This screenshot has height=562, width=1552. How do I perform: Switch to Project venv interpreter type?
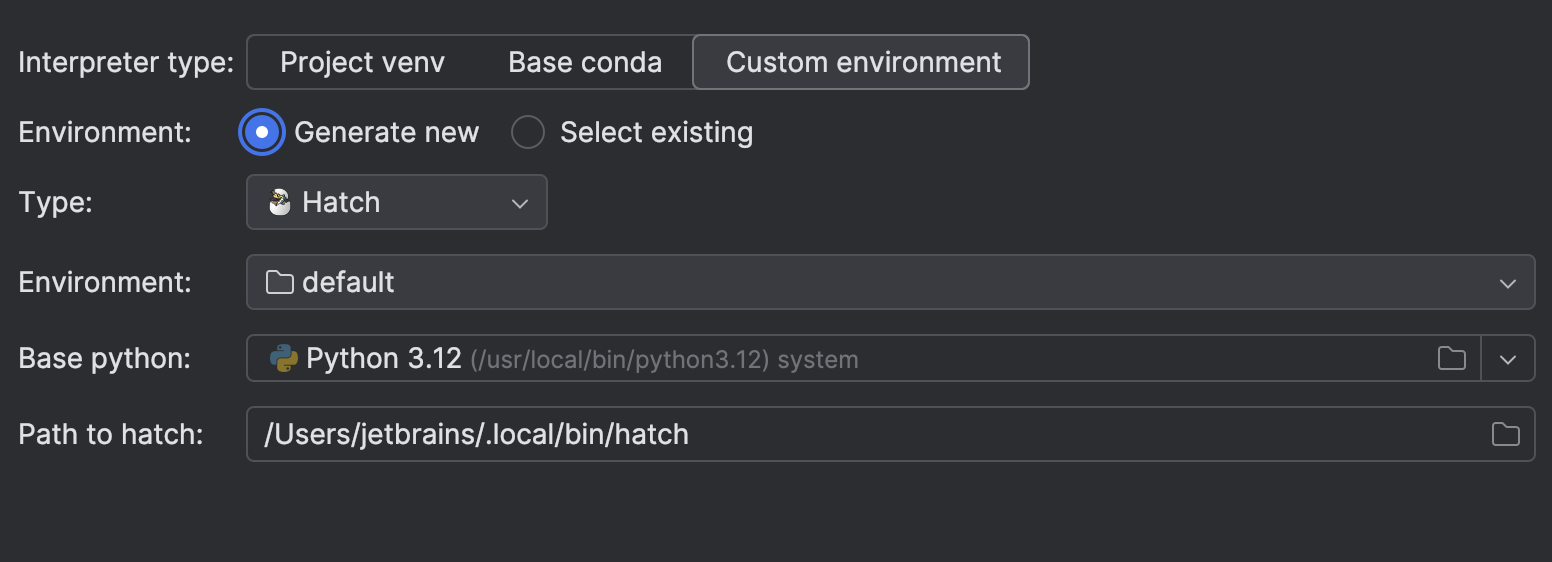pyautogui.click(x=362, y=62)
